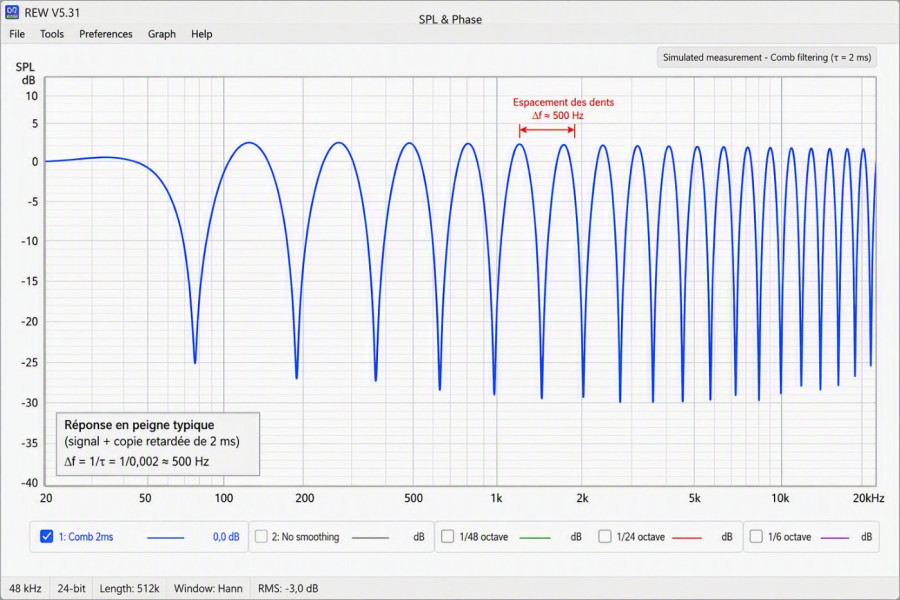Enable the 2: No smoothing trace

point(261,536)
